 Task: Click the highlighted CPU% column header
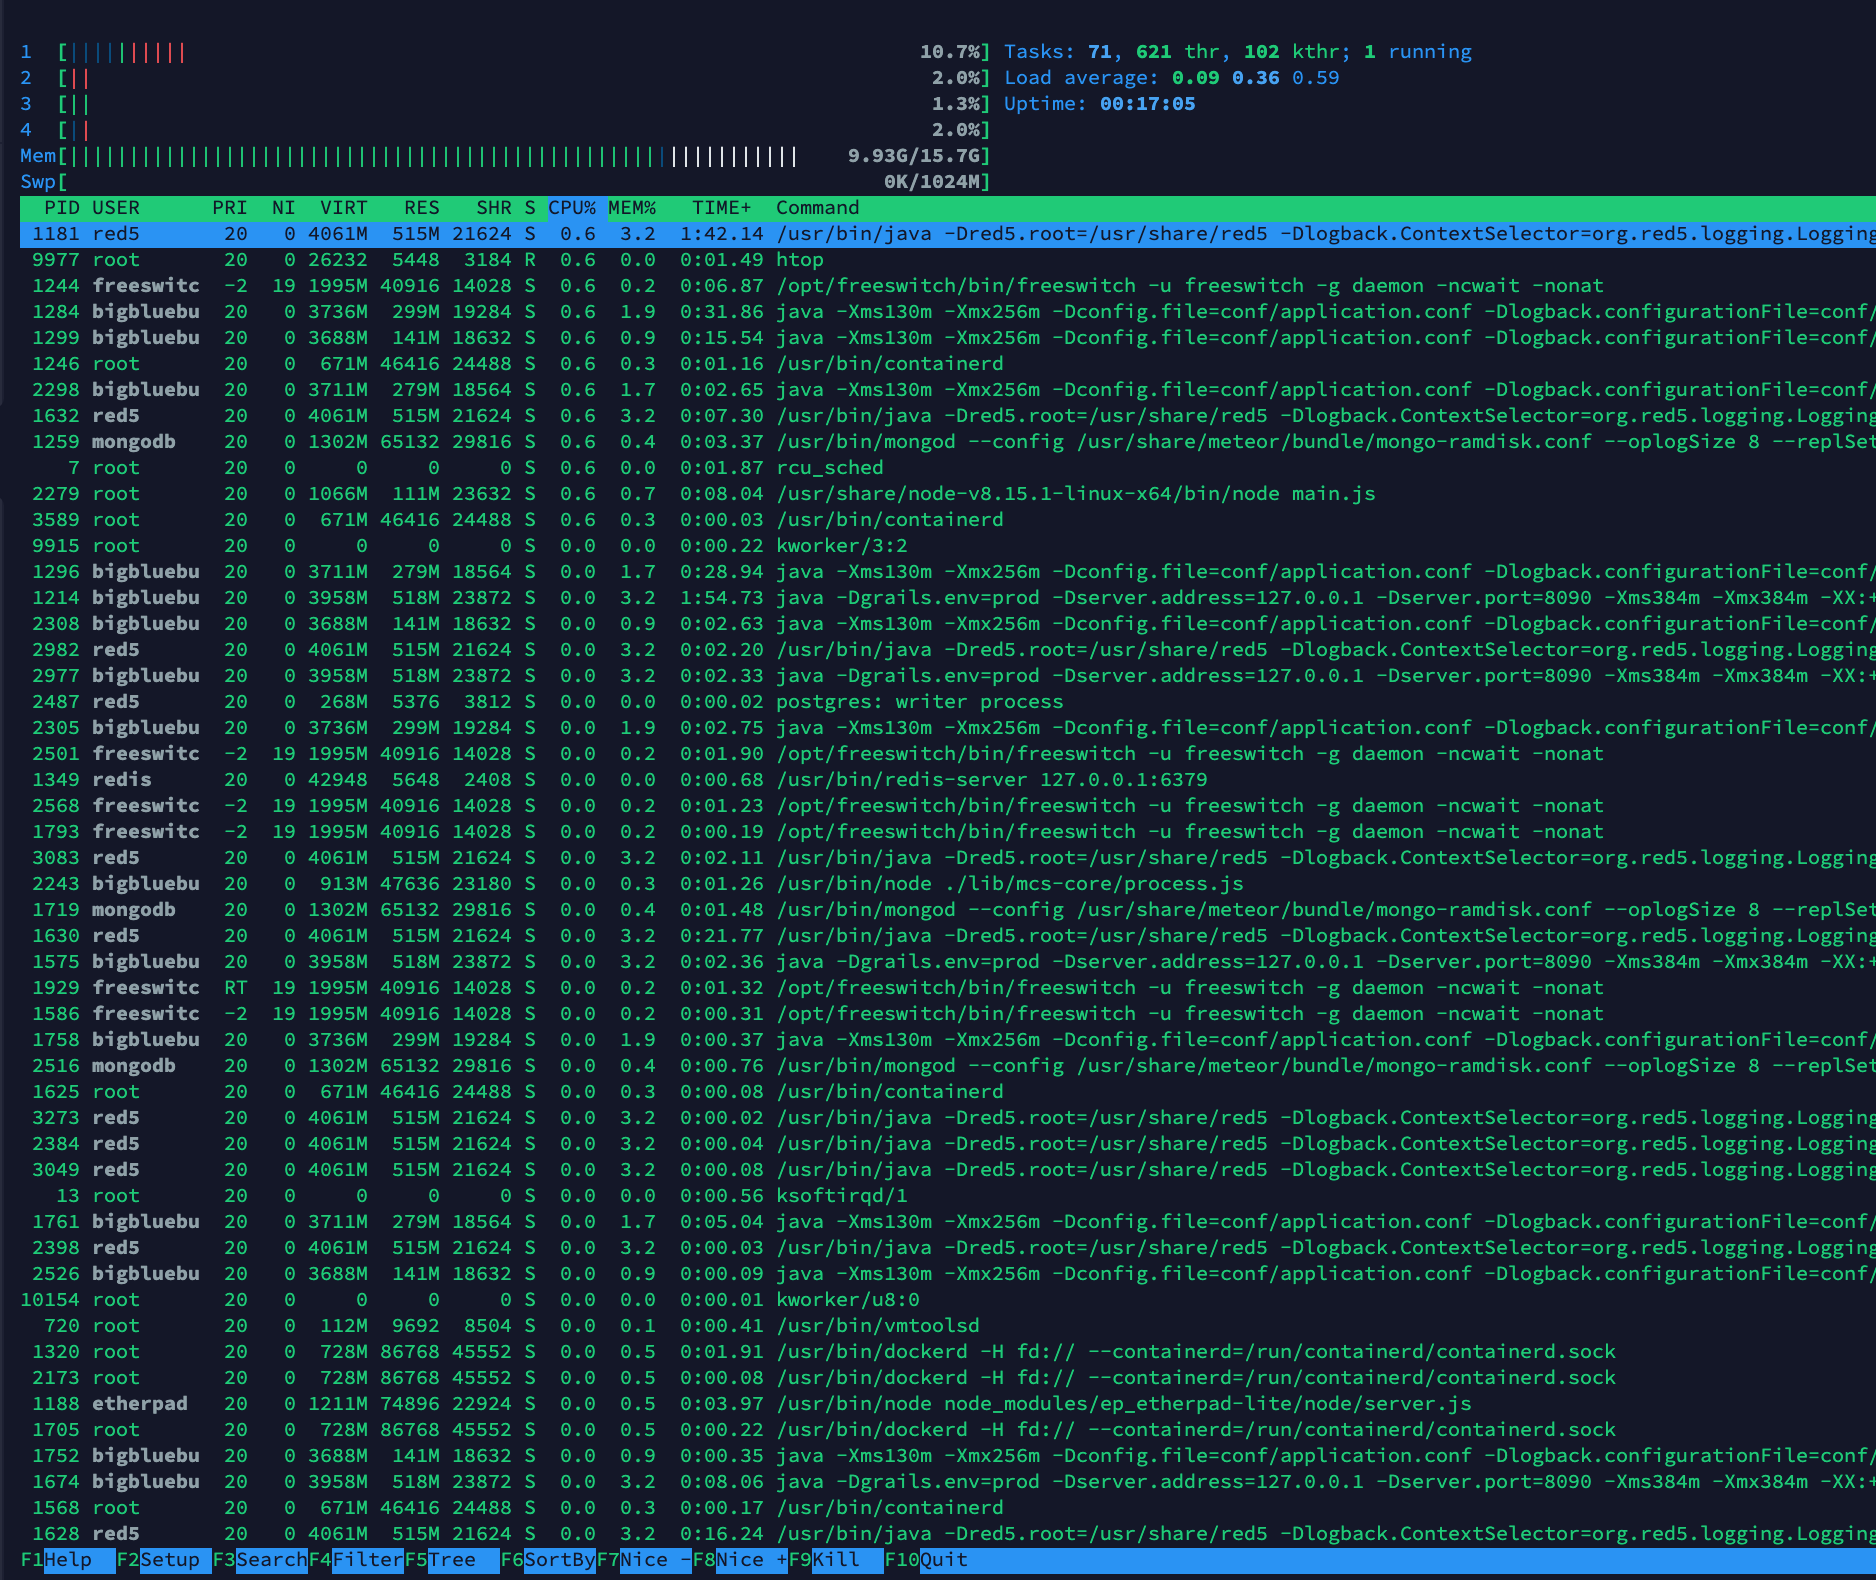pyautogui.click(x=572, y=208)
